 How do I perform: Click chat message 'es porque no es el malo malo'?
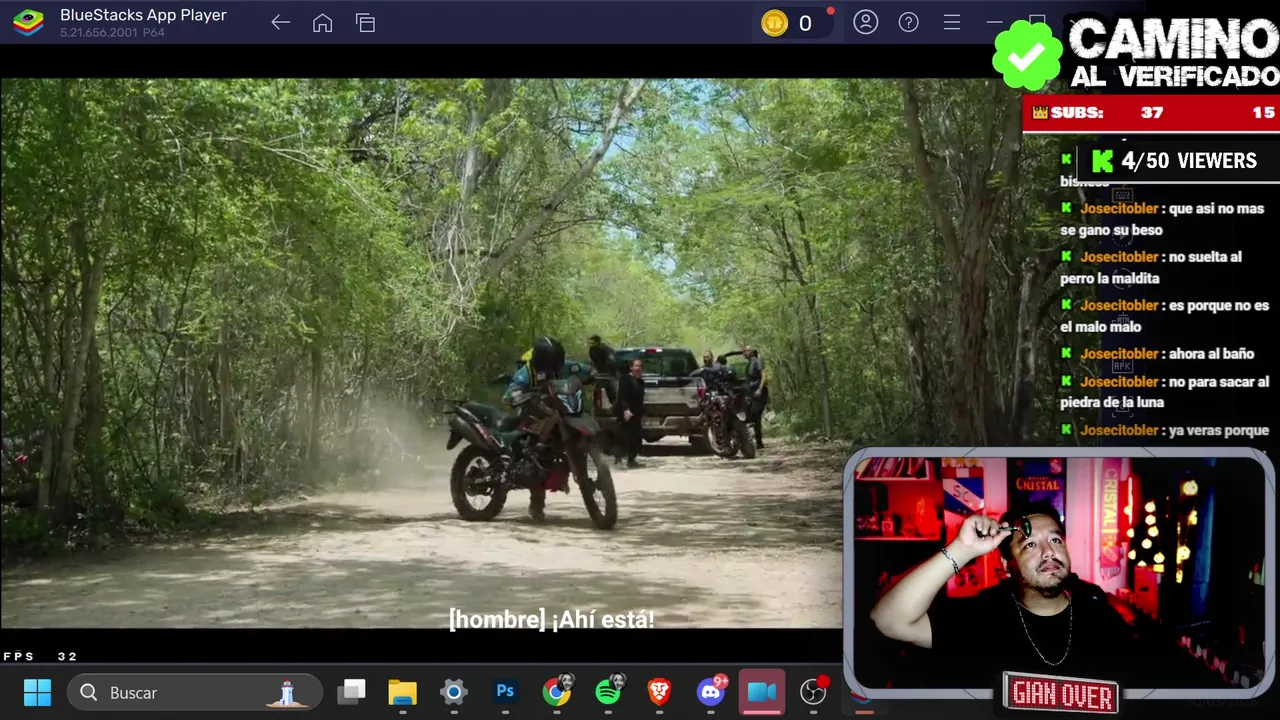[x=1164, y=316]
